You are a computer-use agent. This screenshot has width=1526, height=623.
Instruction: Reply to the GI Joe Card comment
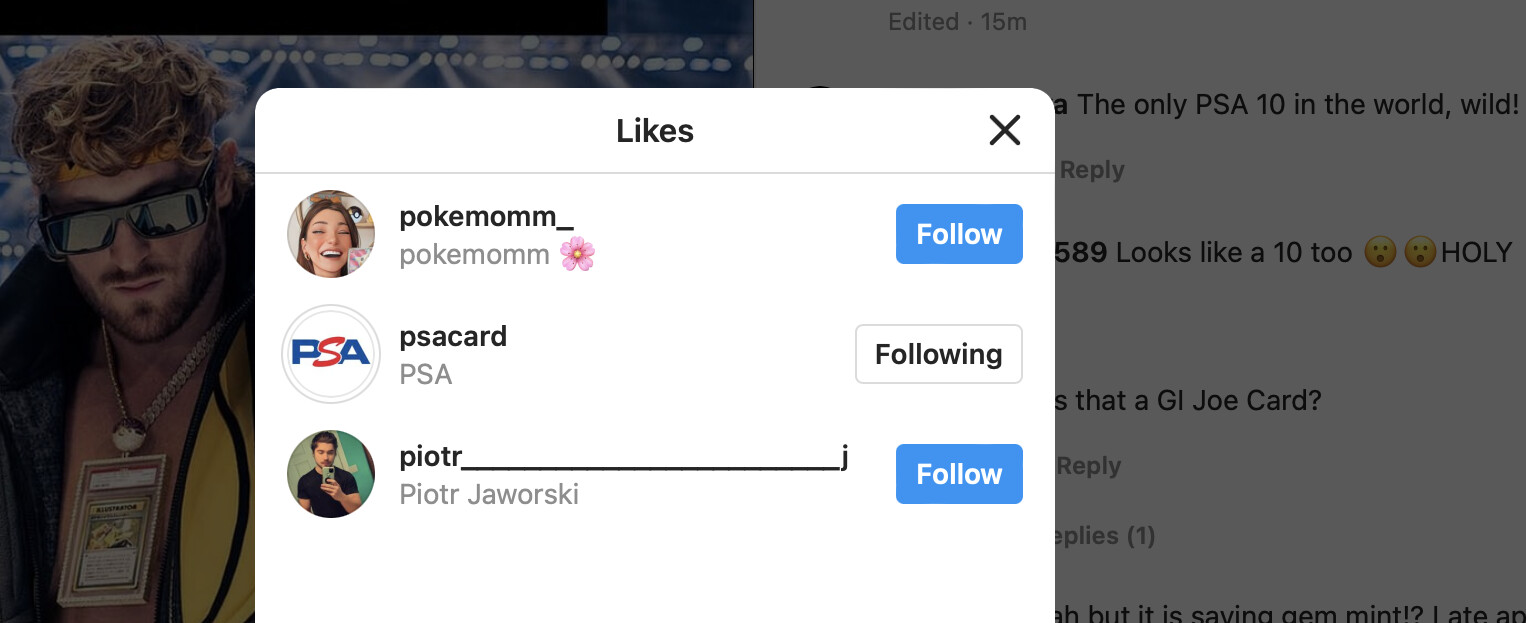[1089, 466]
